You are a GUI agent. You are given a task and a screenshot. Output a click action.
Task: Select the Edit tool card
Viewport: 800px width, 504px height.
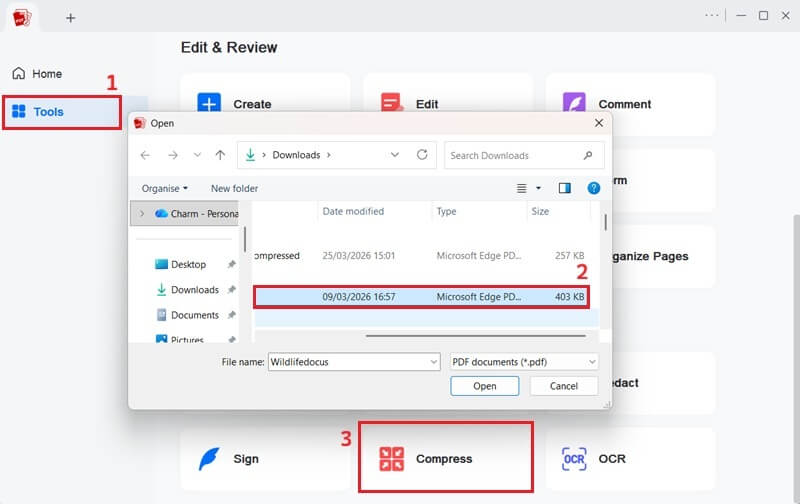pyautogui.click(x=447, y=104)
